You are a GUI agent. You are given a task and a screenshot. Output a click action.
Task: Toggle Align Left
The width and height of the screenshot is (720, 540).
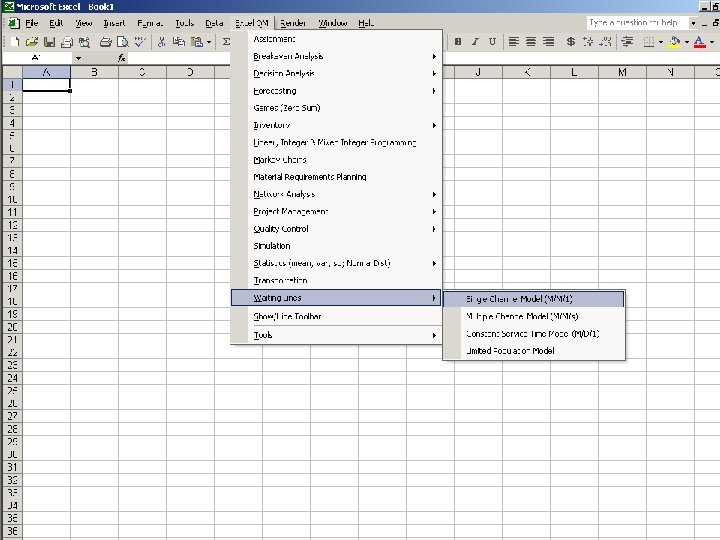[x=513, y=42]
